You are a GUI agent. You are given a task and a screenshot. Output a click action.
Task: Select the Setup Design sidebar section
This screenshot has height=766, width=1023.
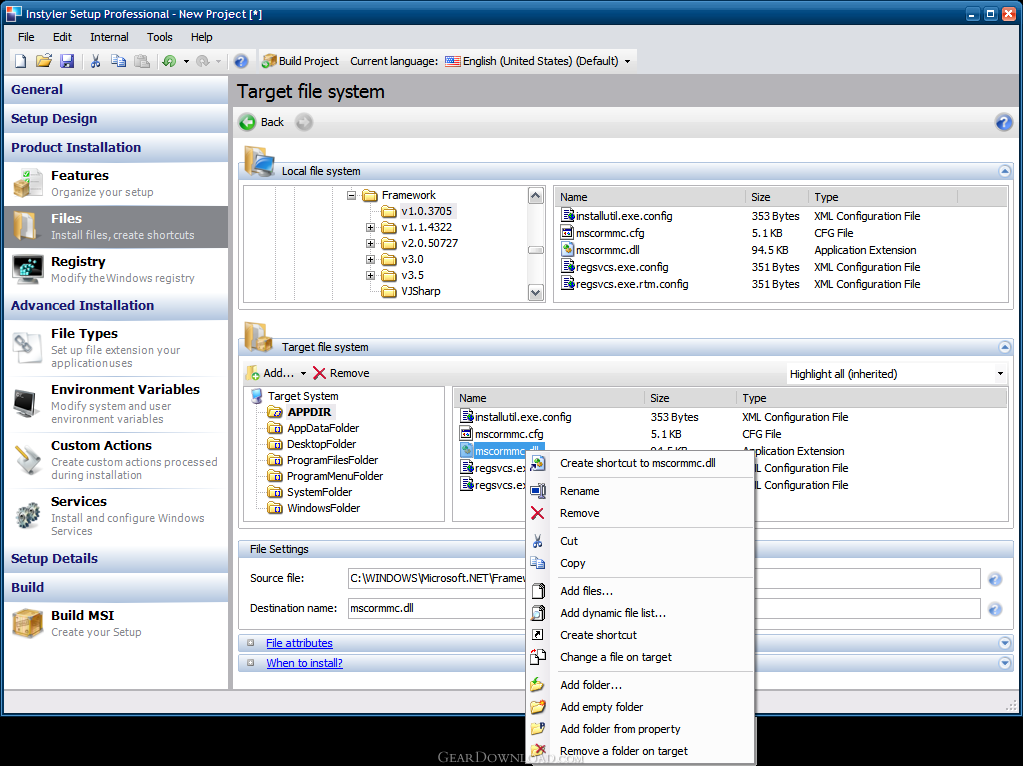click(116, 119)
